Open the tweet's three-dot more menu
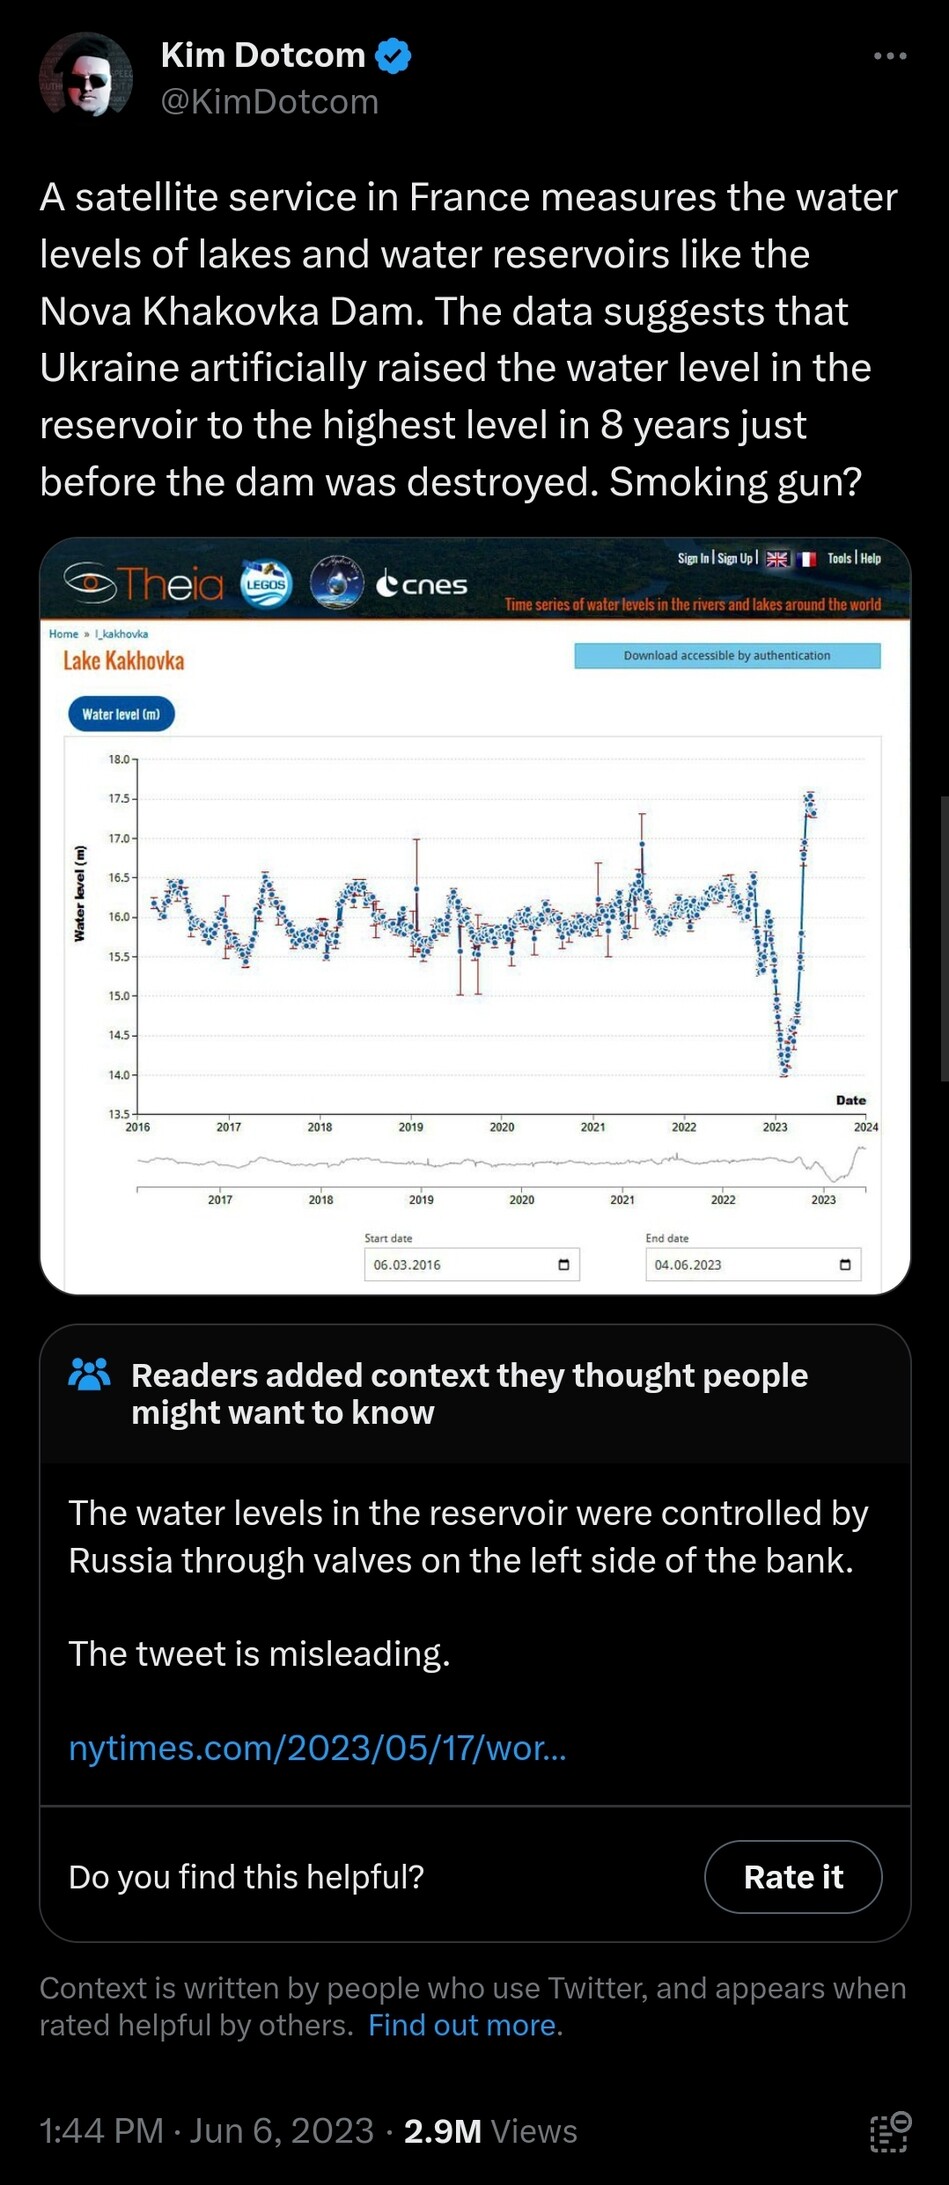Screen dimensions: 949x2185 click(x=889, y=56)
